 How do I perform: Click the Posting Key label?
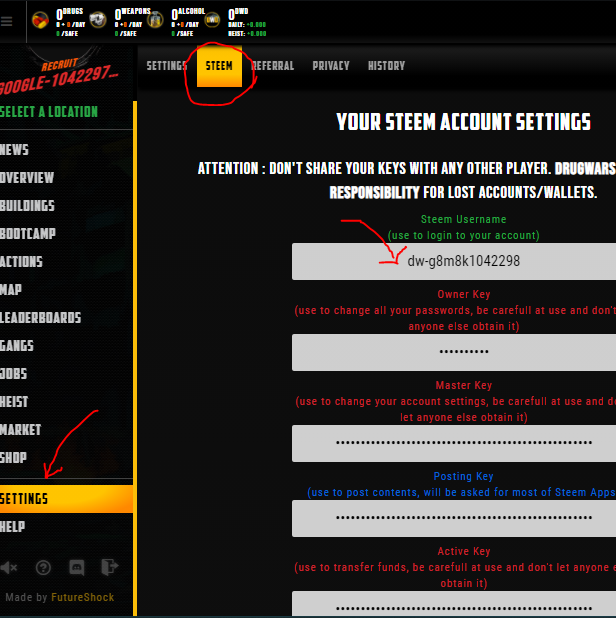point(463,477)
